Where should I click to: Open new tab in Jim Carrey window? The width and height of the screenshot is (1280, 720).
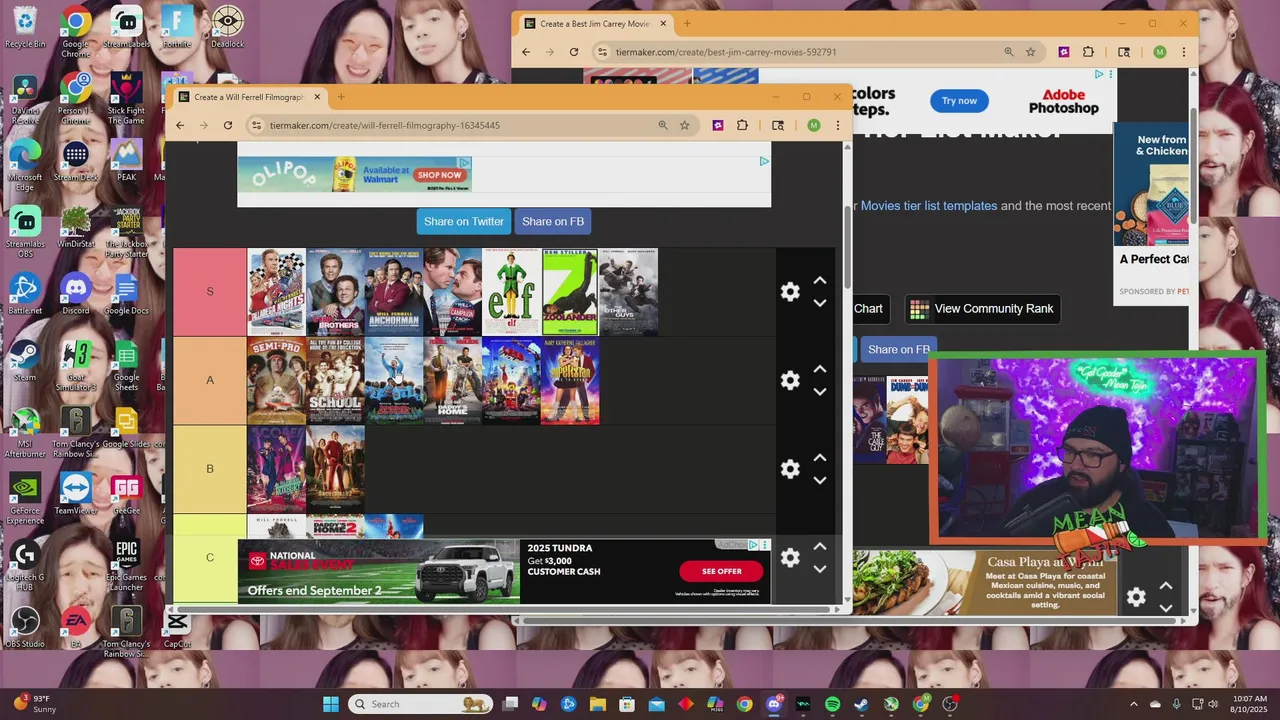pos(687,23)
